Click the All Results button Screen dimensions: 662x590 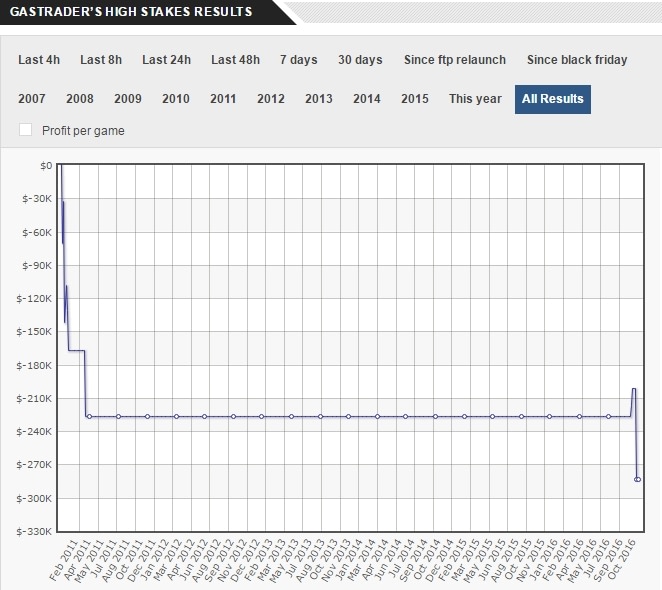coord(553,99)
